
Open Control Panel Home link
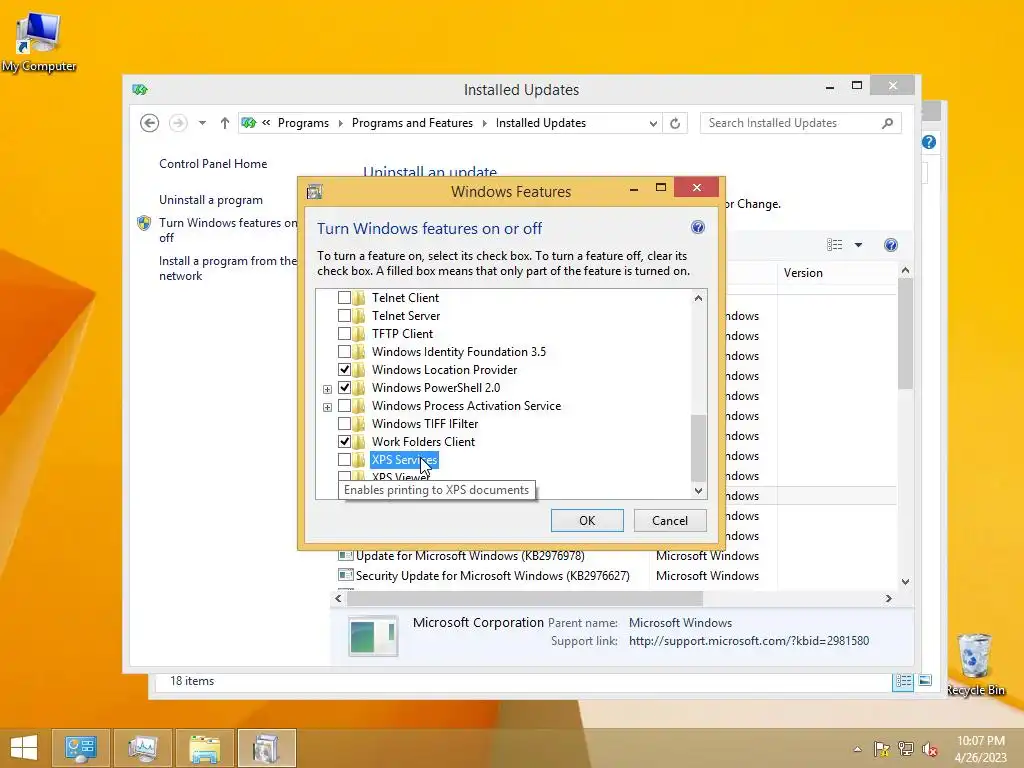(x=213, y=164)
